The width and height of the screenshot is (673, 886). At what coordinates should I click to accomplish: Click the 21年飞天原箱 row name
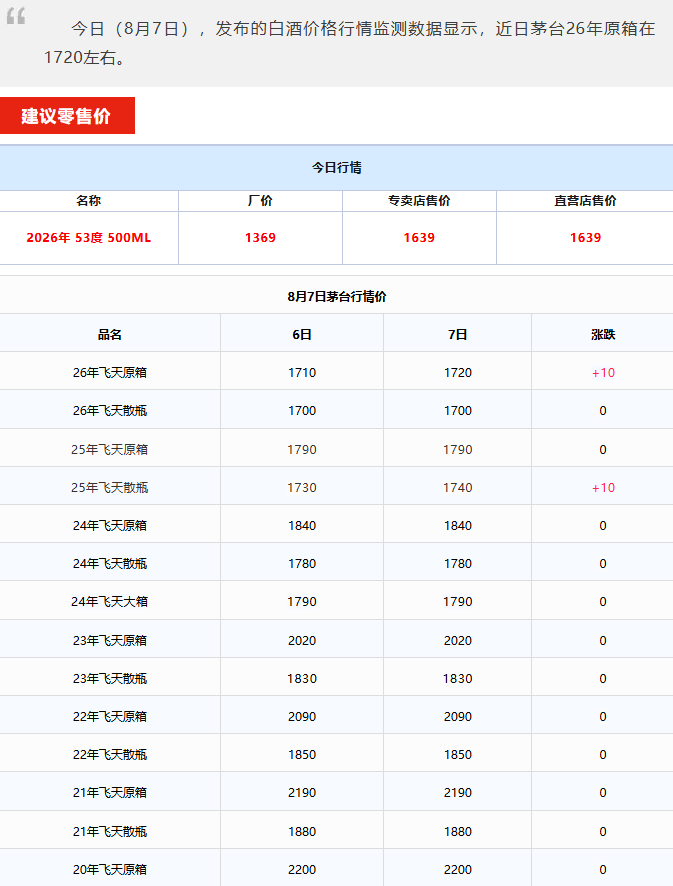pos(110,793)
